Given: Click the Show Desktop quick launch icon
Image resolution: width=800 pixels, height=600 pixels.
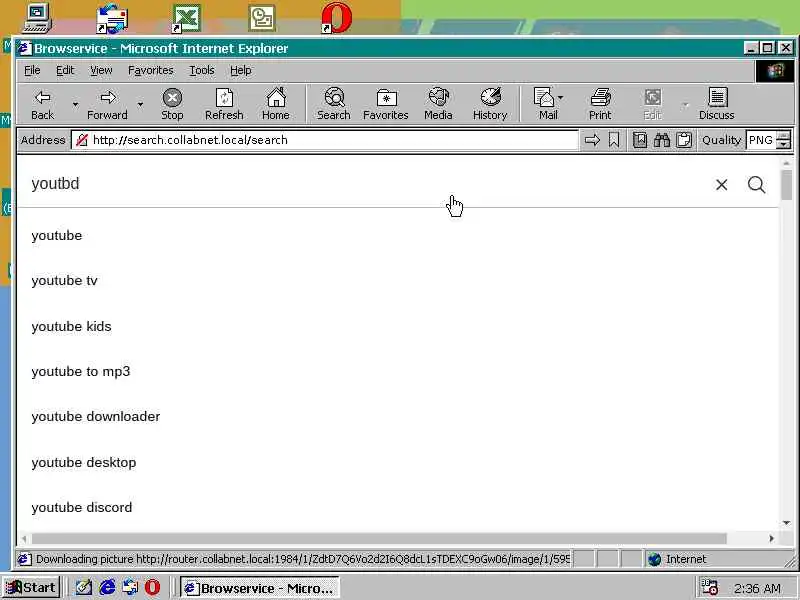Looking at the screenshot, I should [x=84, y=588].
